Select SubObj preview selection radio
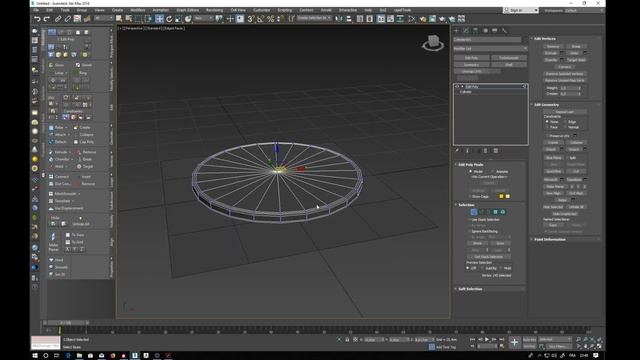Viewport: 640px width, 360px height. pos(482,268)
